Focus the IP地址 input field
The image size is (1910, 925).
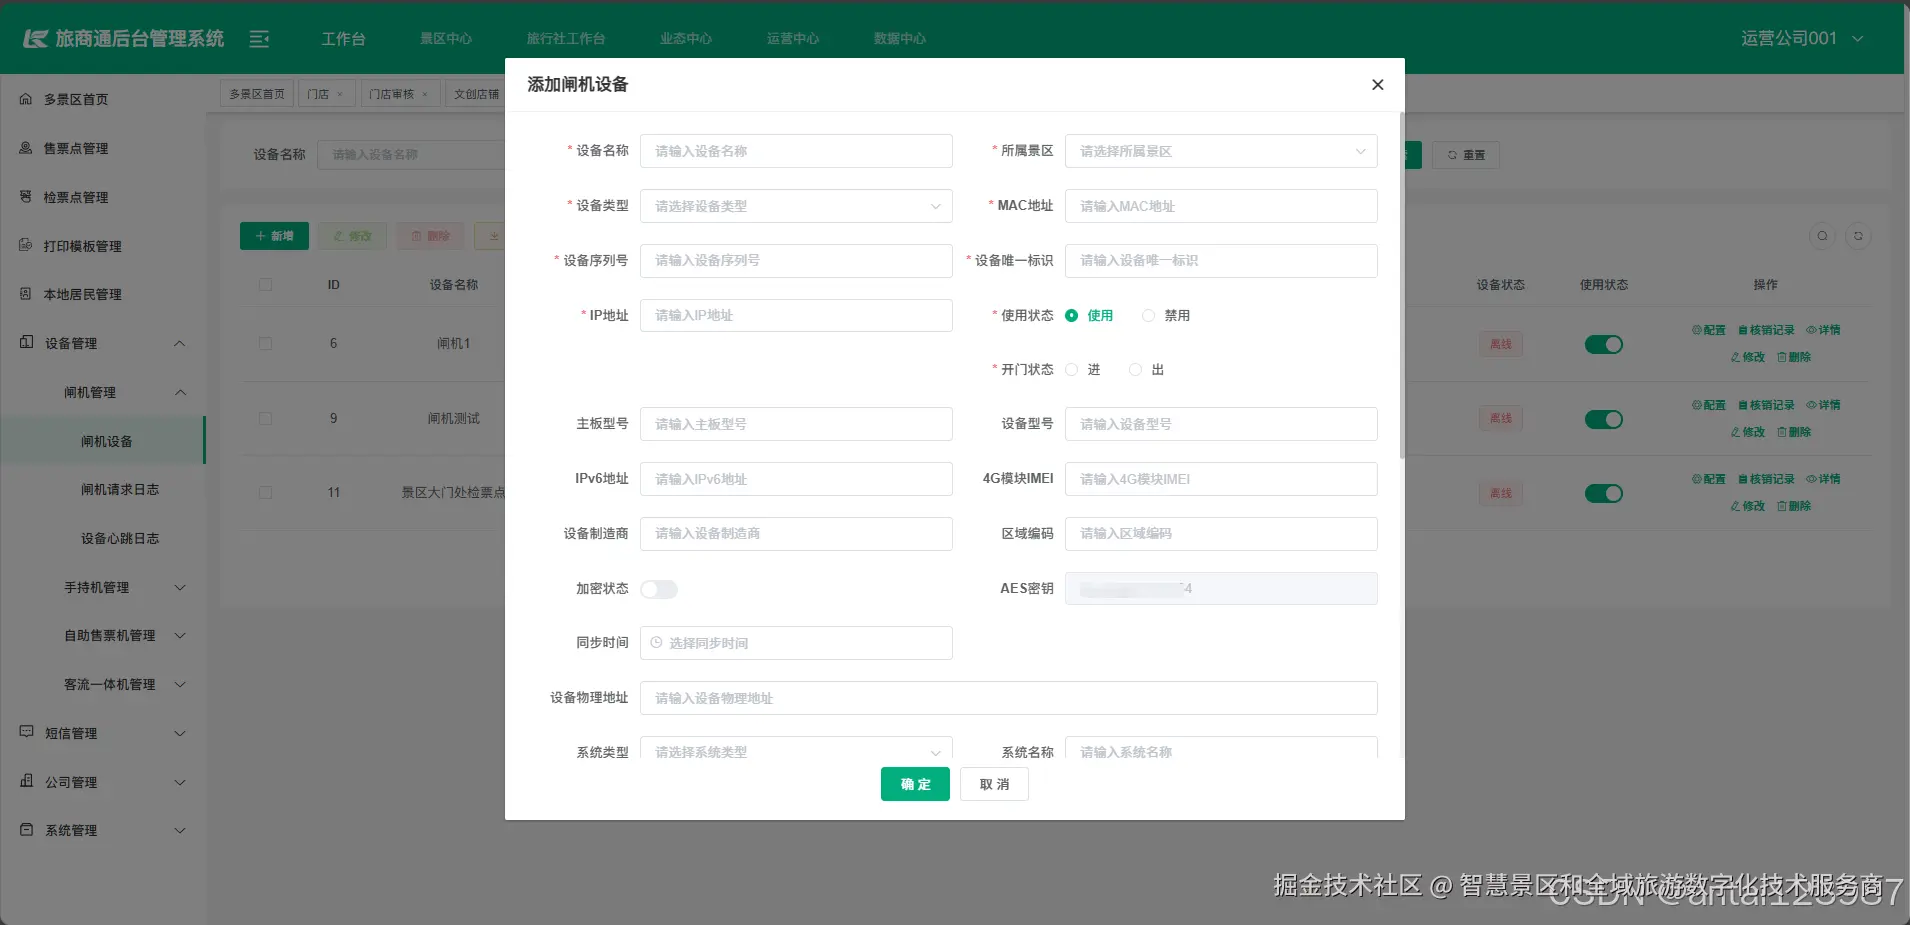(796, 315)
